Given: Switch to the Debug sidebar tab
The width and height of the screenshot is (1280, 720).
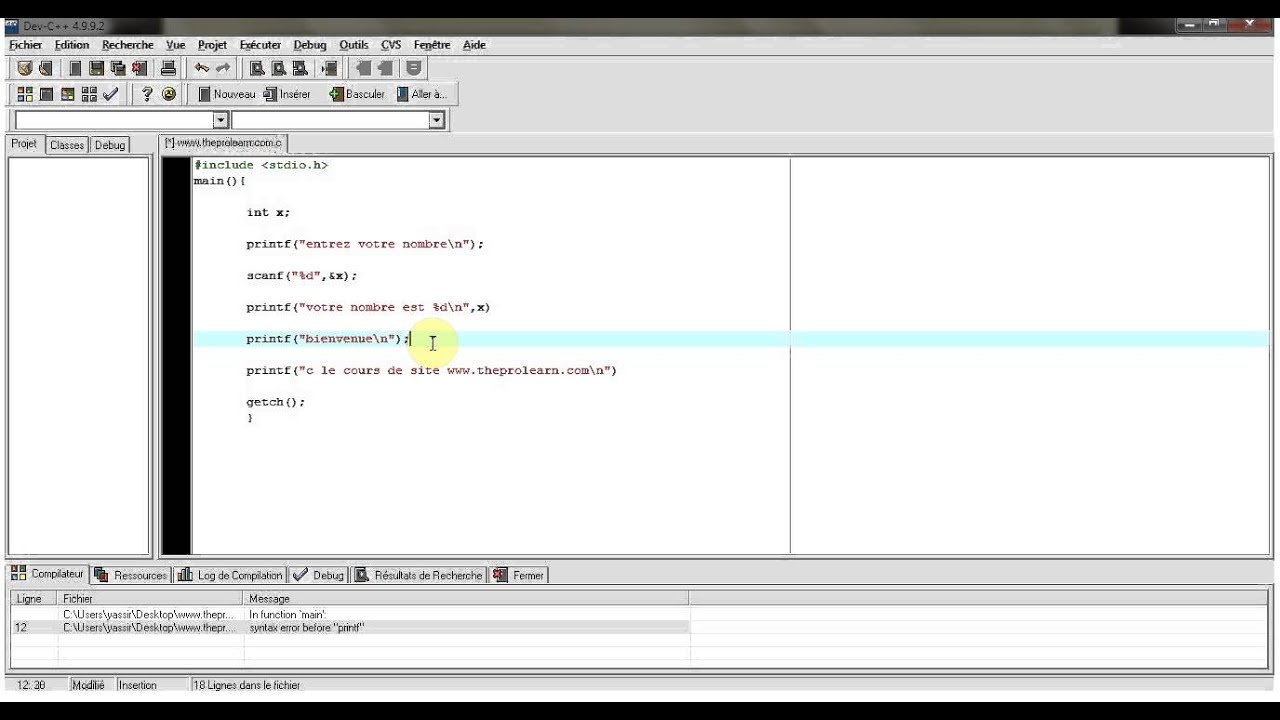Looking at the screenshot, I should 110,145.
